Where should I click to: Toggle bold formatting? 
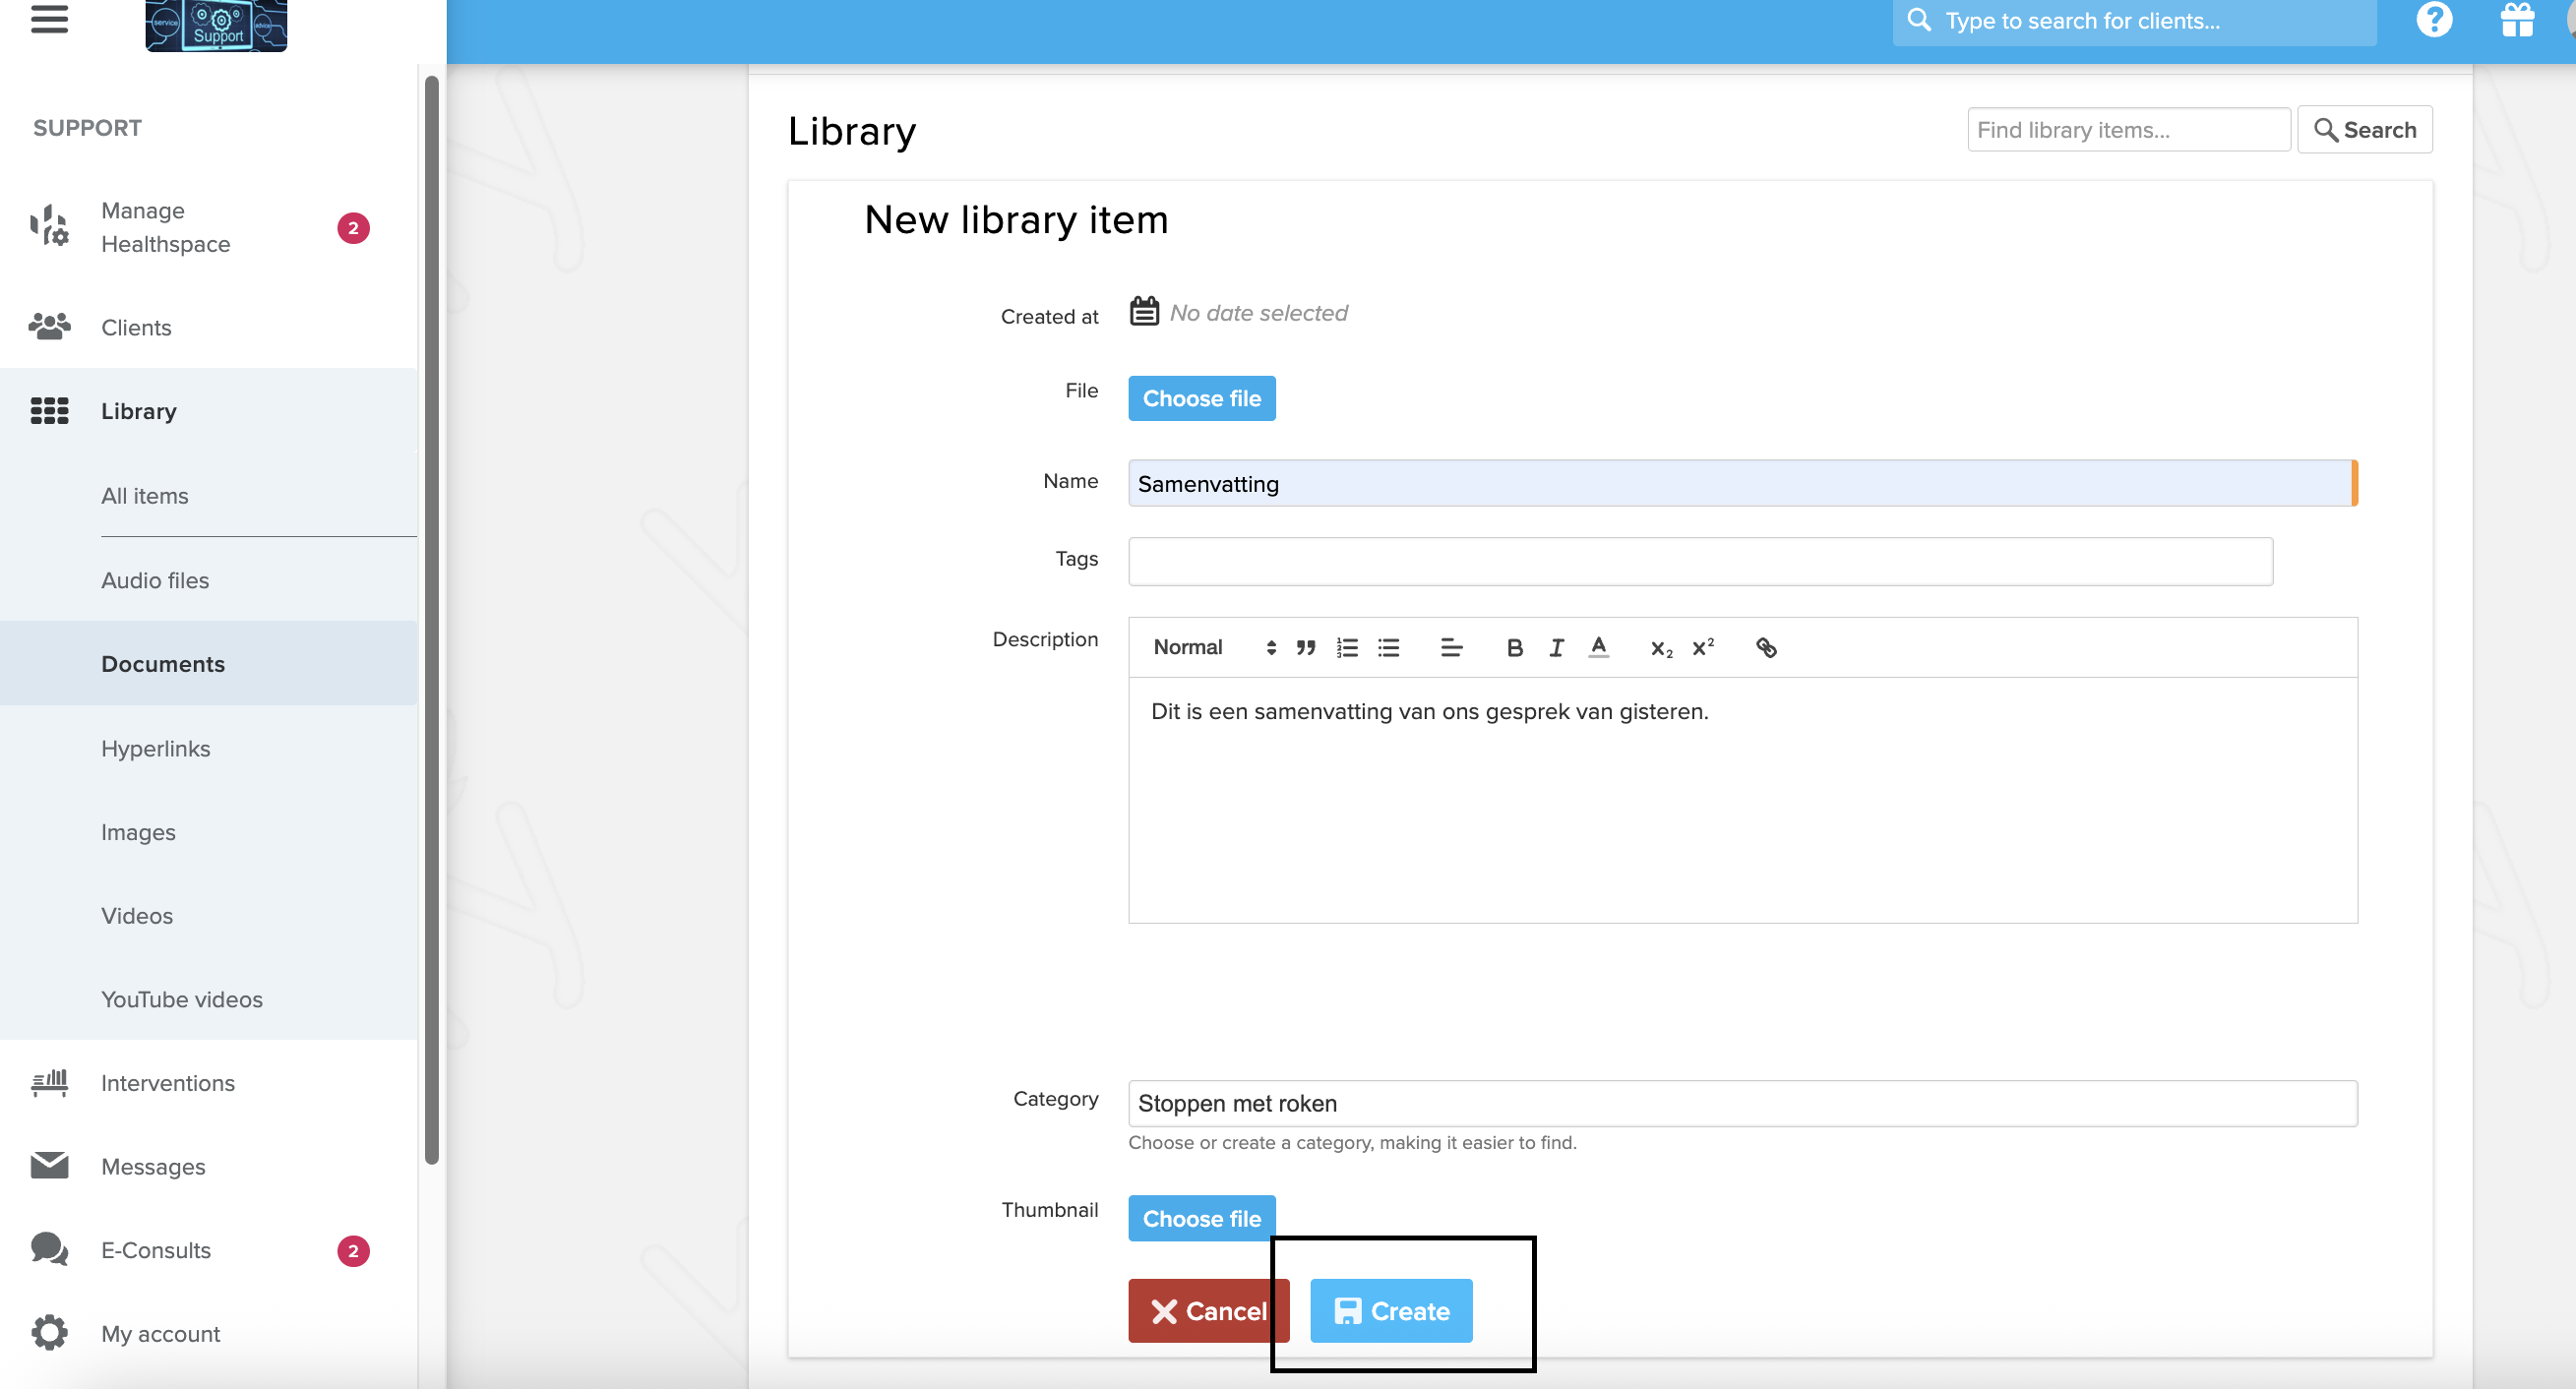tap(1514, 648)
